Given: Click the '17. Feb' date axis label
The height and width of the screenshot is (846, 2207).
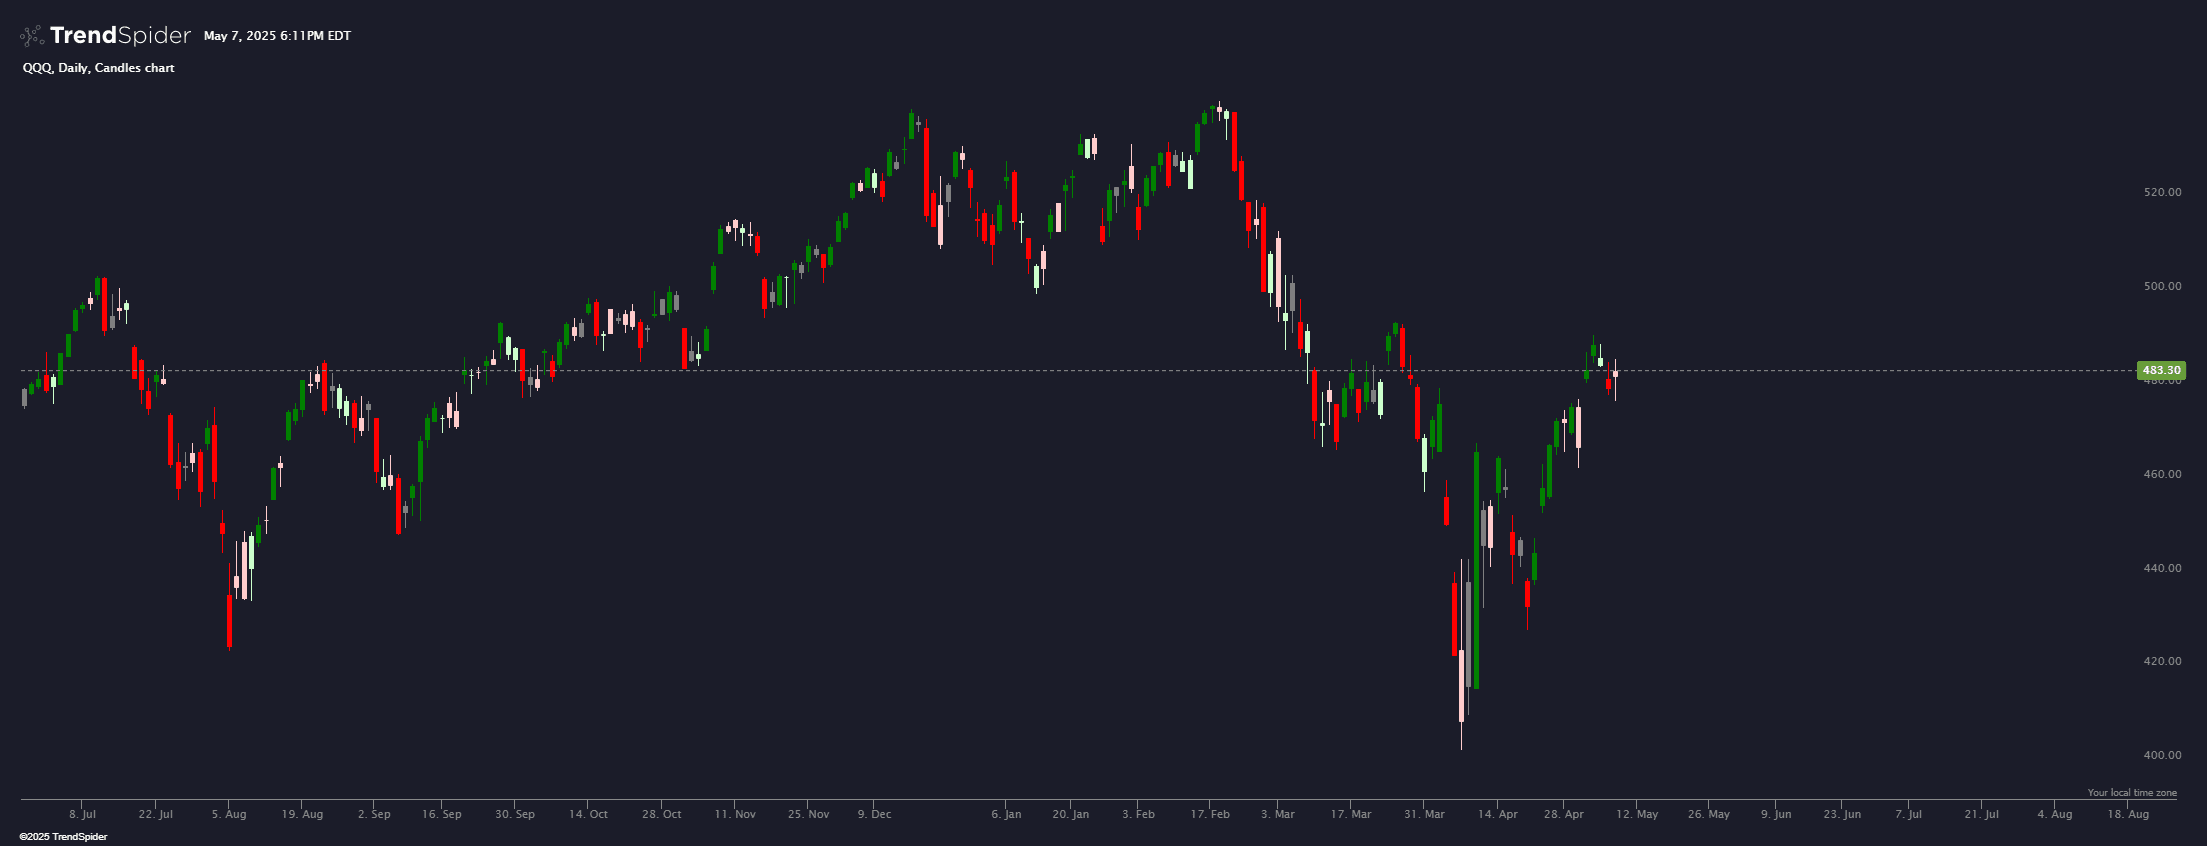Looking at the screenshot, I should (1210, 814).
